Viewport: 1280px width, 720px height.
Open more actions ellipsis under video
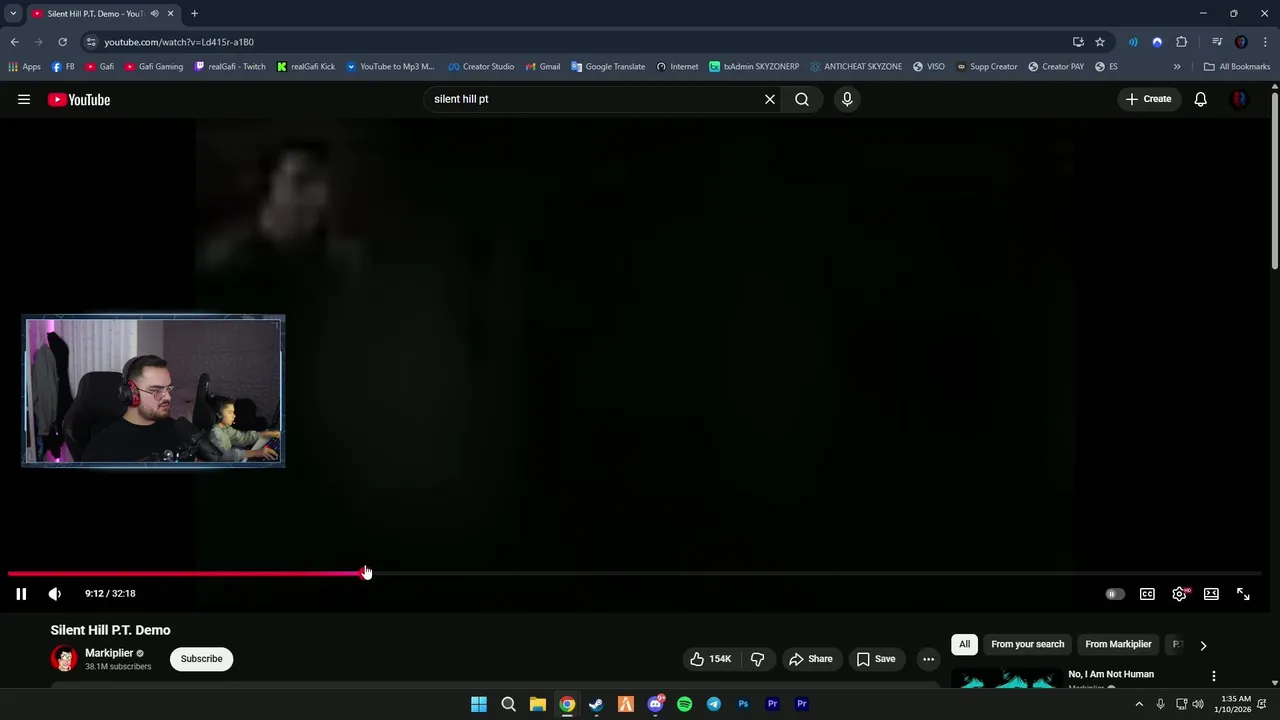928,659
